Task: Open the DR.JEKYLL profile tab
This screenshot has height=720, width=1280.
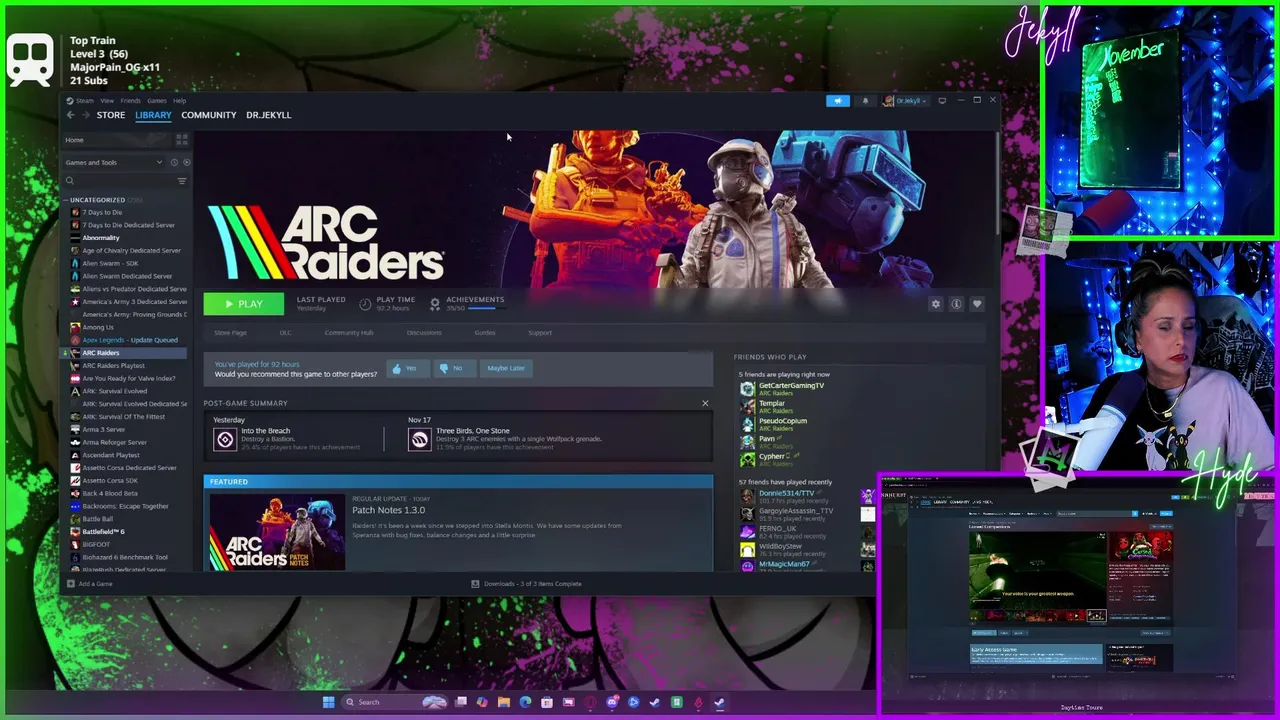Action: pos(268,115)
